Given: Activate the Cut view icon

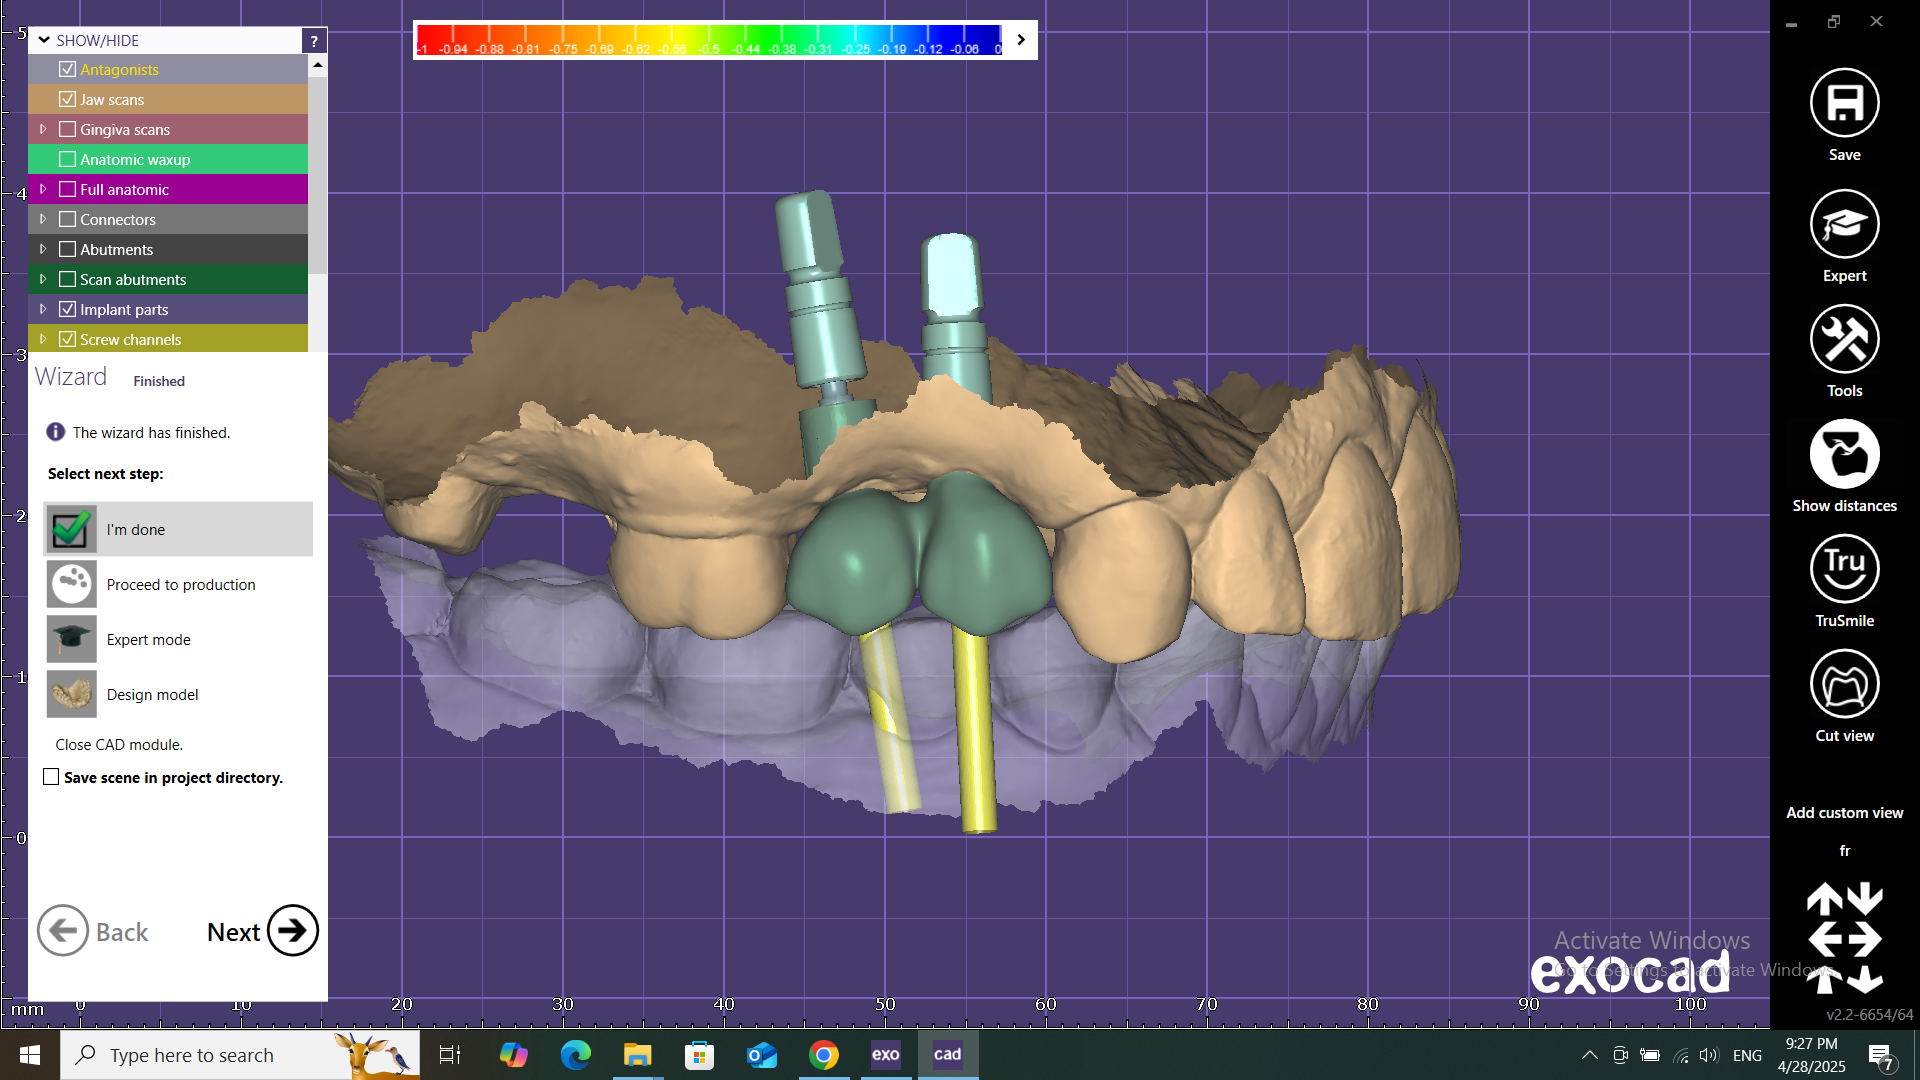Looking at the screenshot, I should pos(1844,684).
